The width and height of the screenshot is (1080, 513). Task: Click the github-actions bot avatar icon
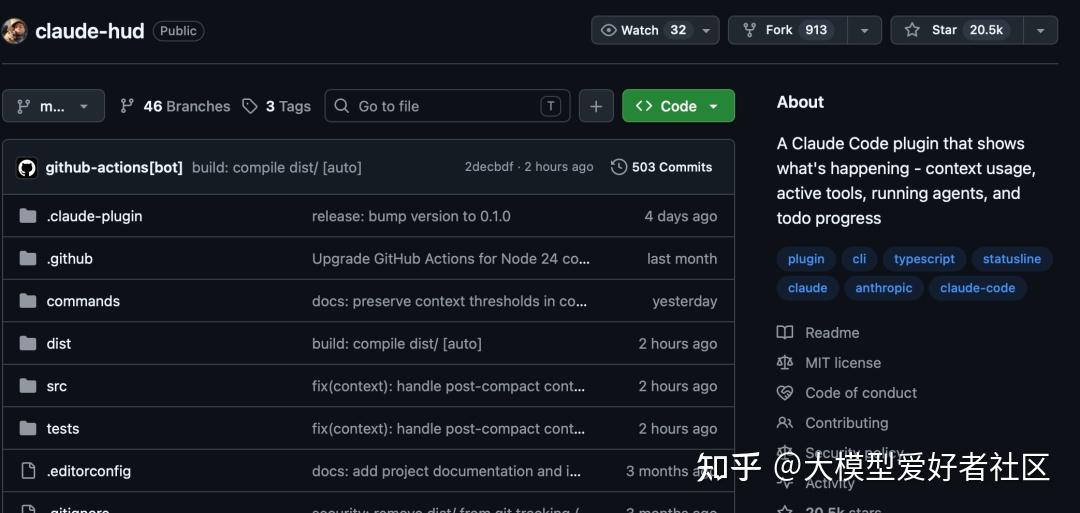tap(27, 167)
